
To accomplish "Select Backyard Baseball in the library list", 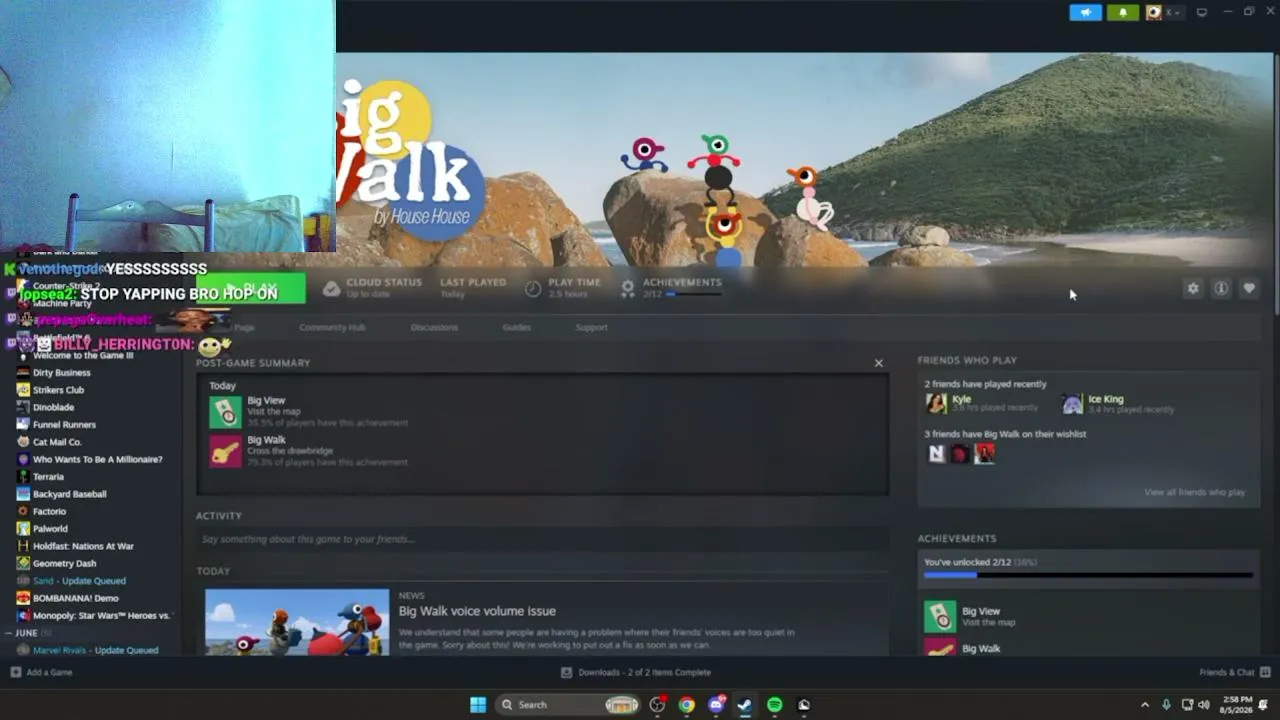I will 69,494.
